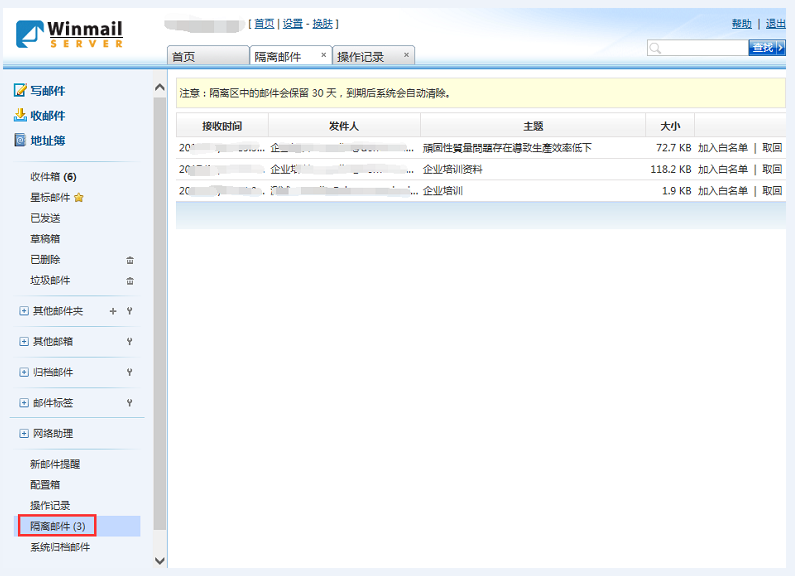
Task: Open the address book (地址簿) icon
Action: click(20, 140)
